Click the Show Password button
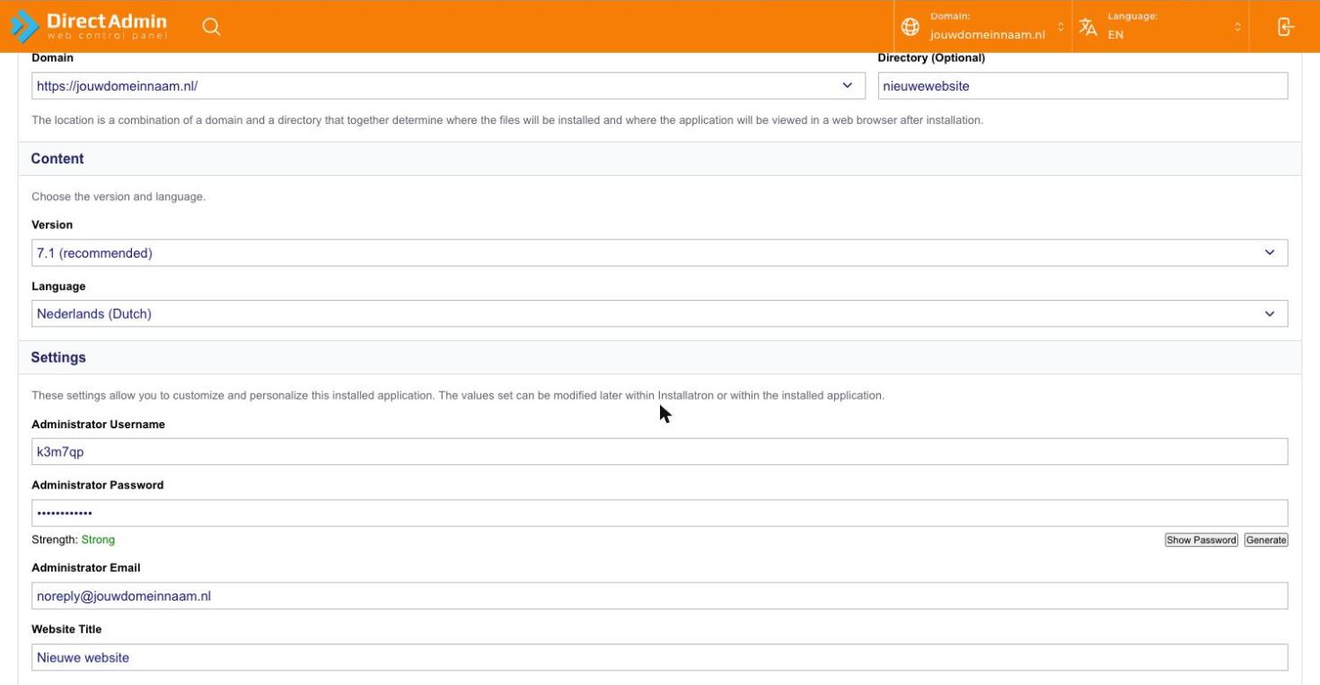 (1201, 540)
